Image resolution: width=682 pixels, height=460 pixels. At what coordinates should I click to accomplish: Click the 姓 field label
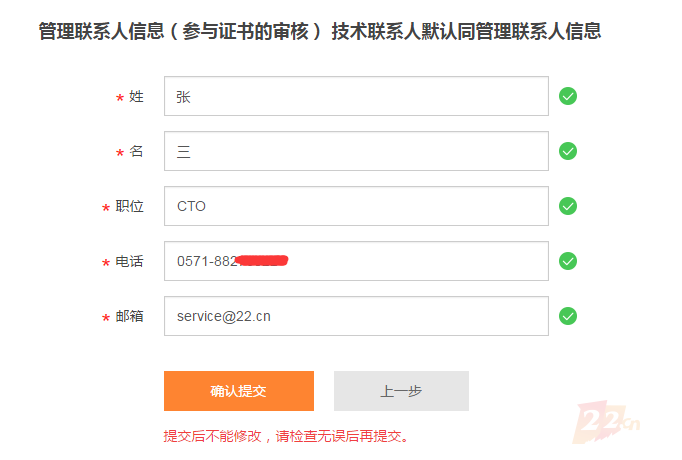(136, 96)
